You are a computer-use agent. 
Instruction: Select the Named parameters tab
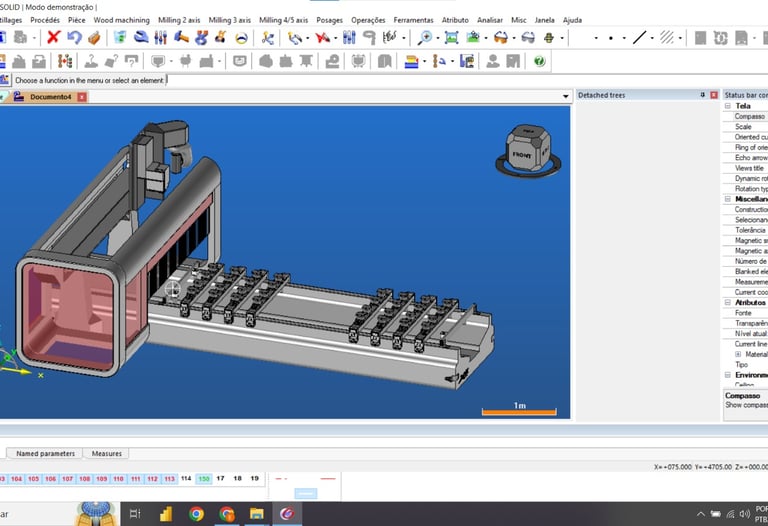click(45, 453)
